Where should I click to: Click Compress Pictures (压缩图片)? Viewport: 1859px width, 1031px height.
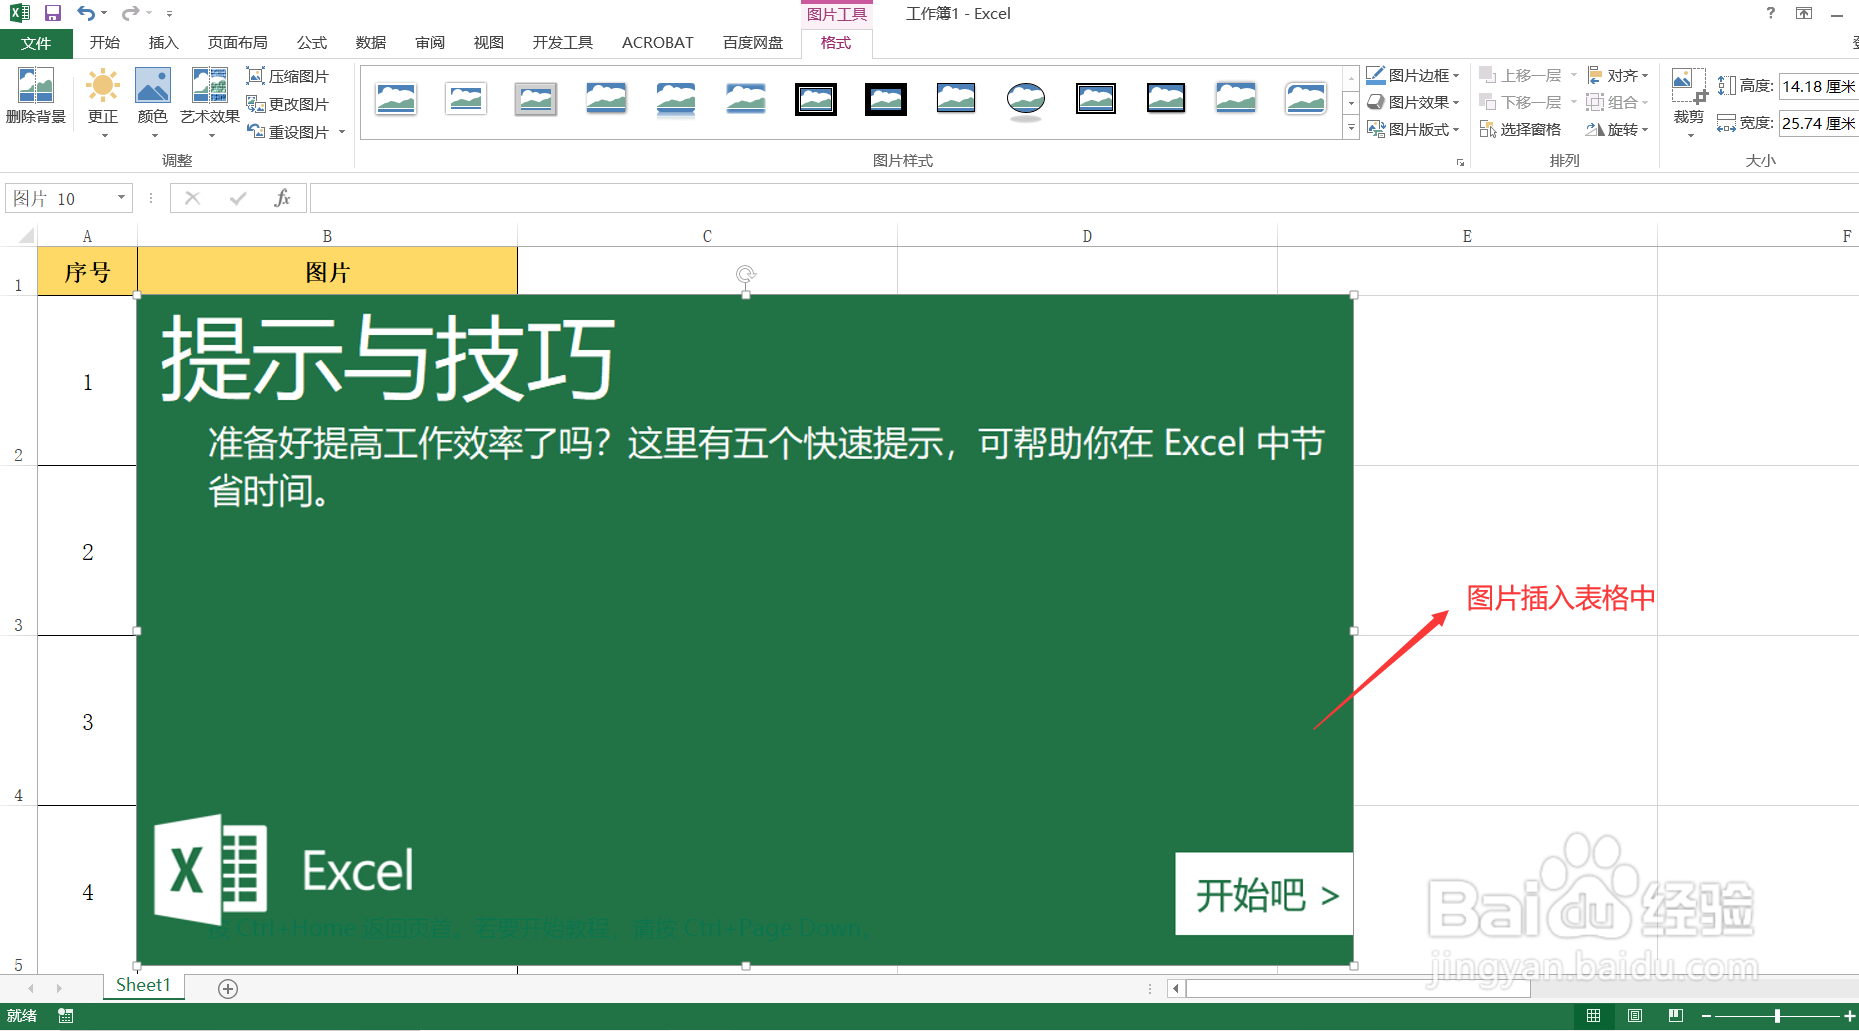[288, 76]
